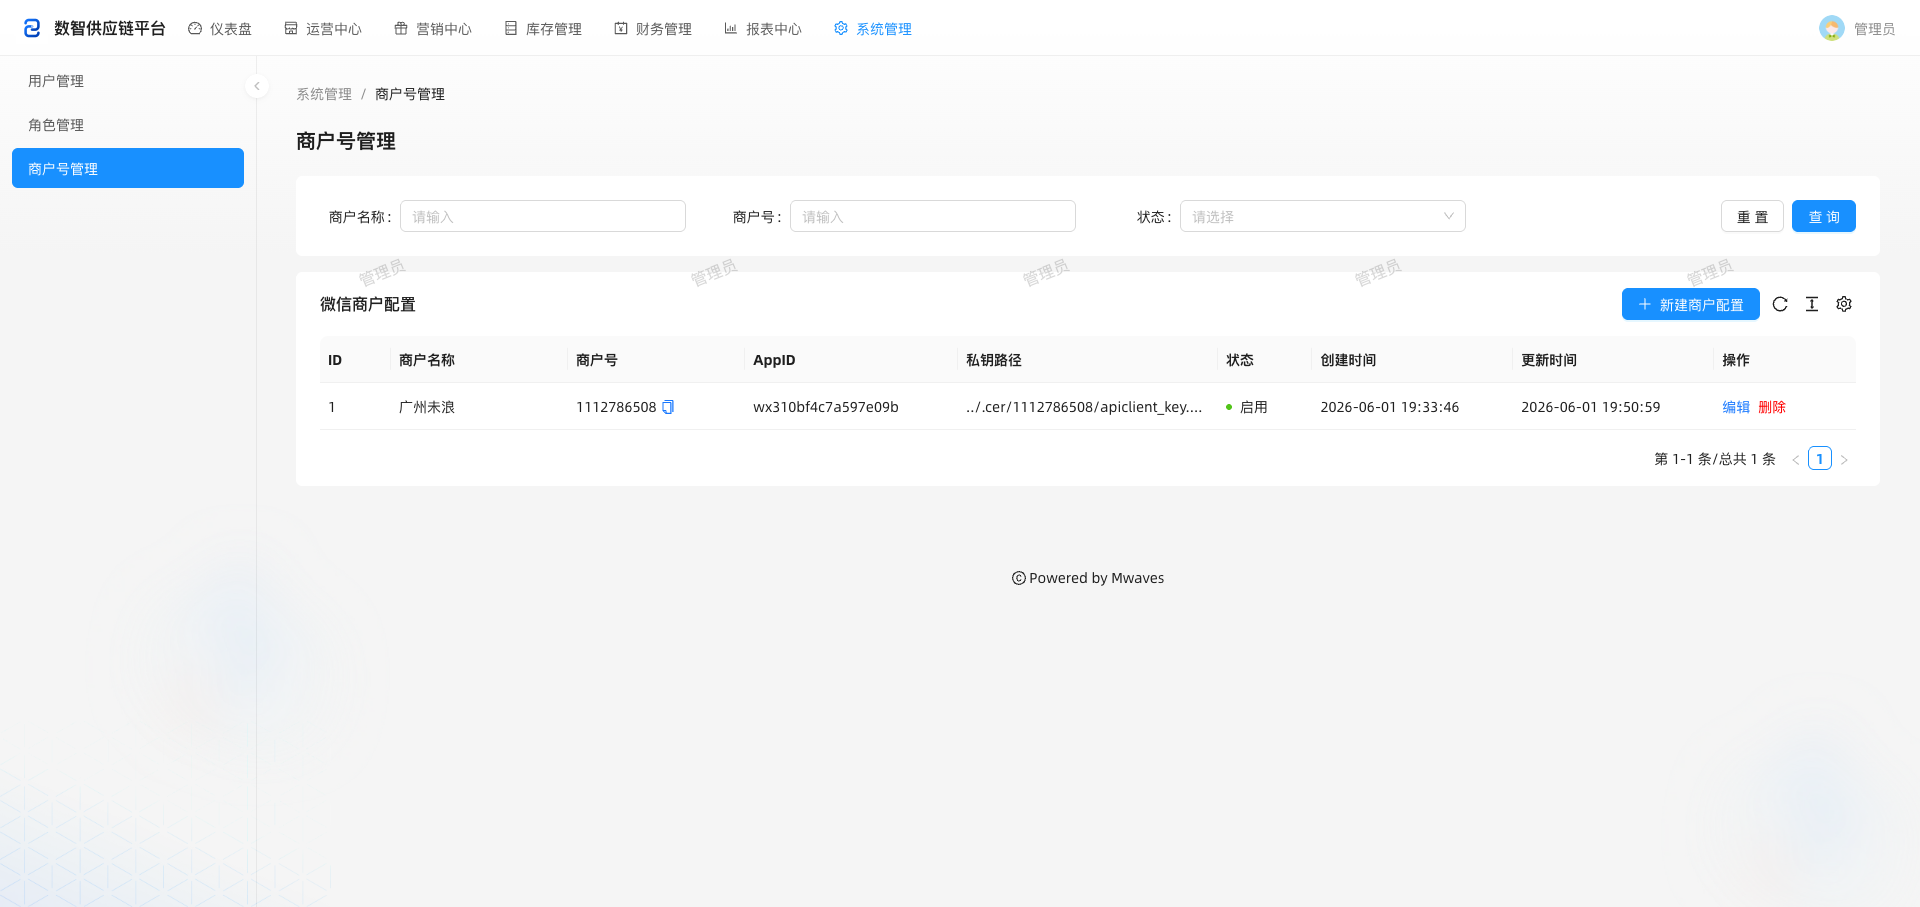The image size is (1920, 907).
Task: Click the 更新时间 column header
Action: point(1613,360)
